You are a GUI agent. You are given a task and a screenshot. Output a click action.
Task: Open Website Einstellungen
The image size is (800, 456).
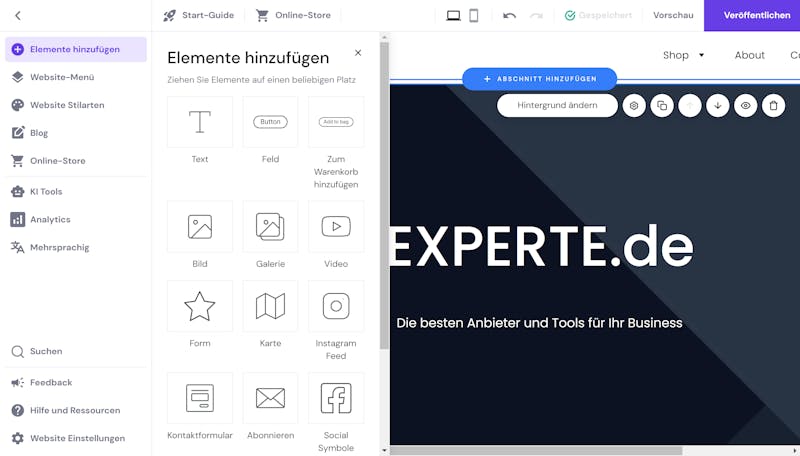[77, 438]
